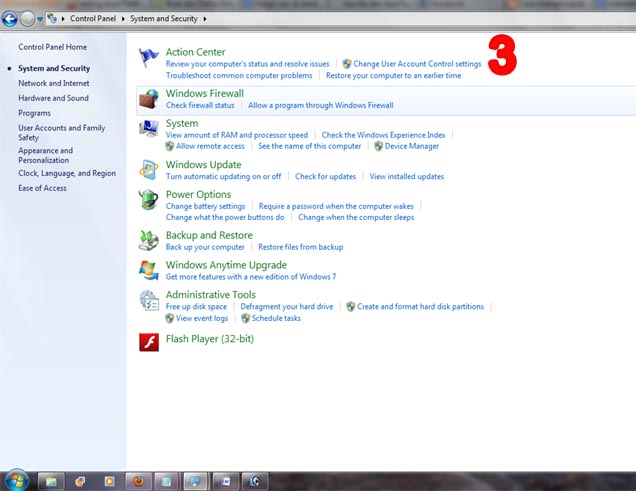Click View event logs
This screenshot has height=491, width=636.
click(202, 318)
